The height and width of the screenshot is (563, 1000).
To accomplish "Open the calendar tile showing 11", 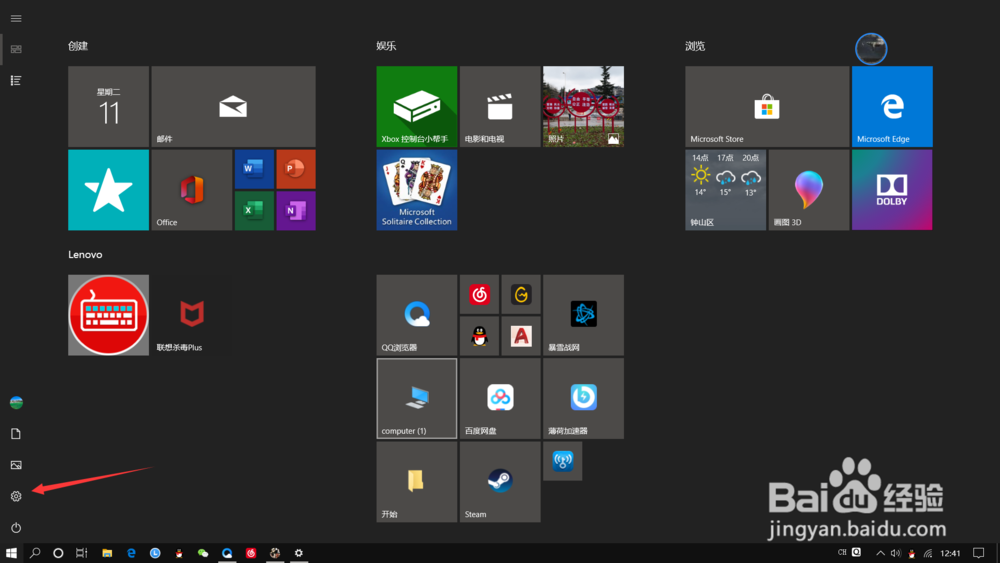I will [108, 106].
